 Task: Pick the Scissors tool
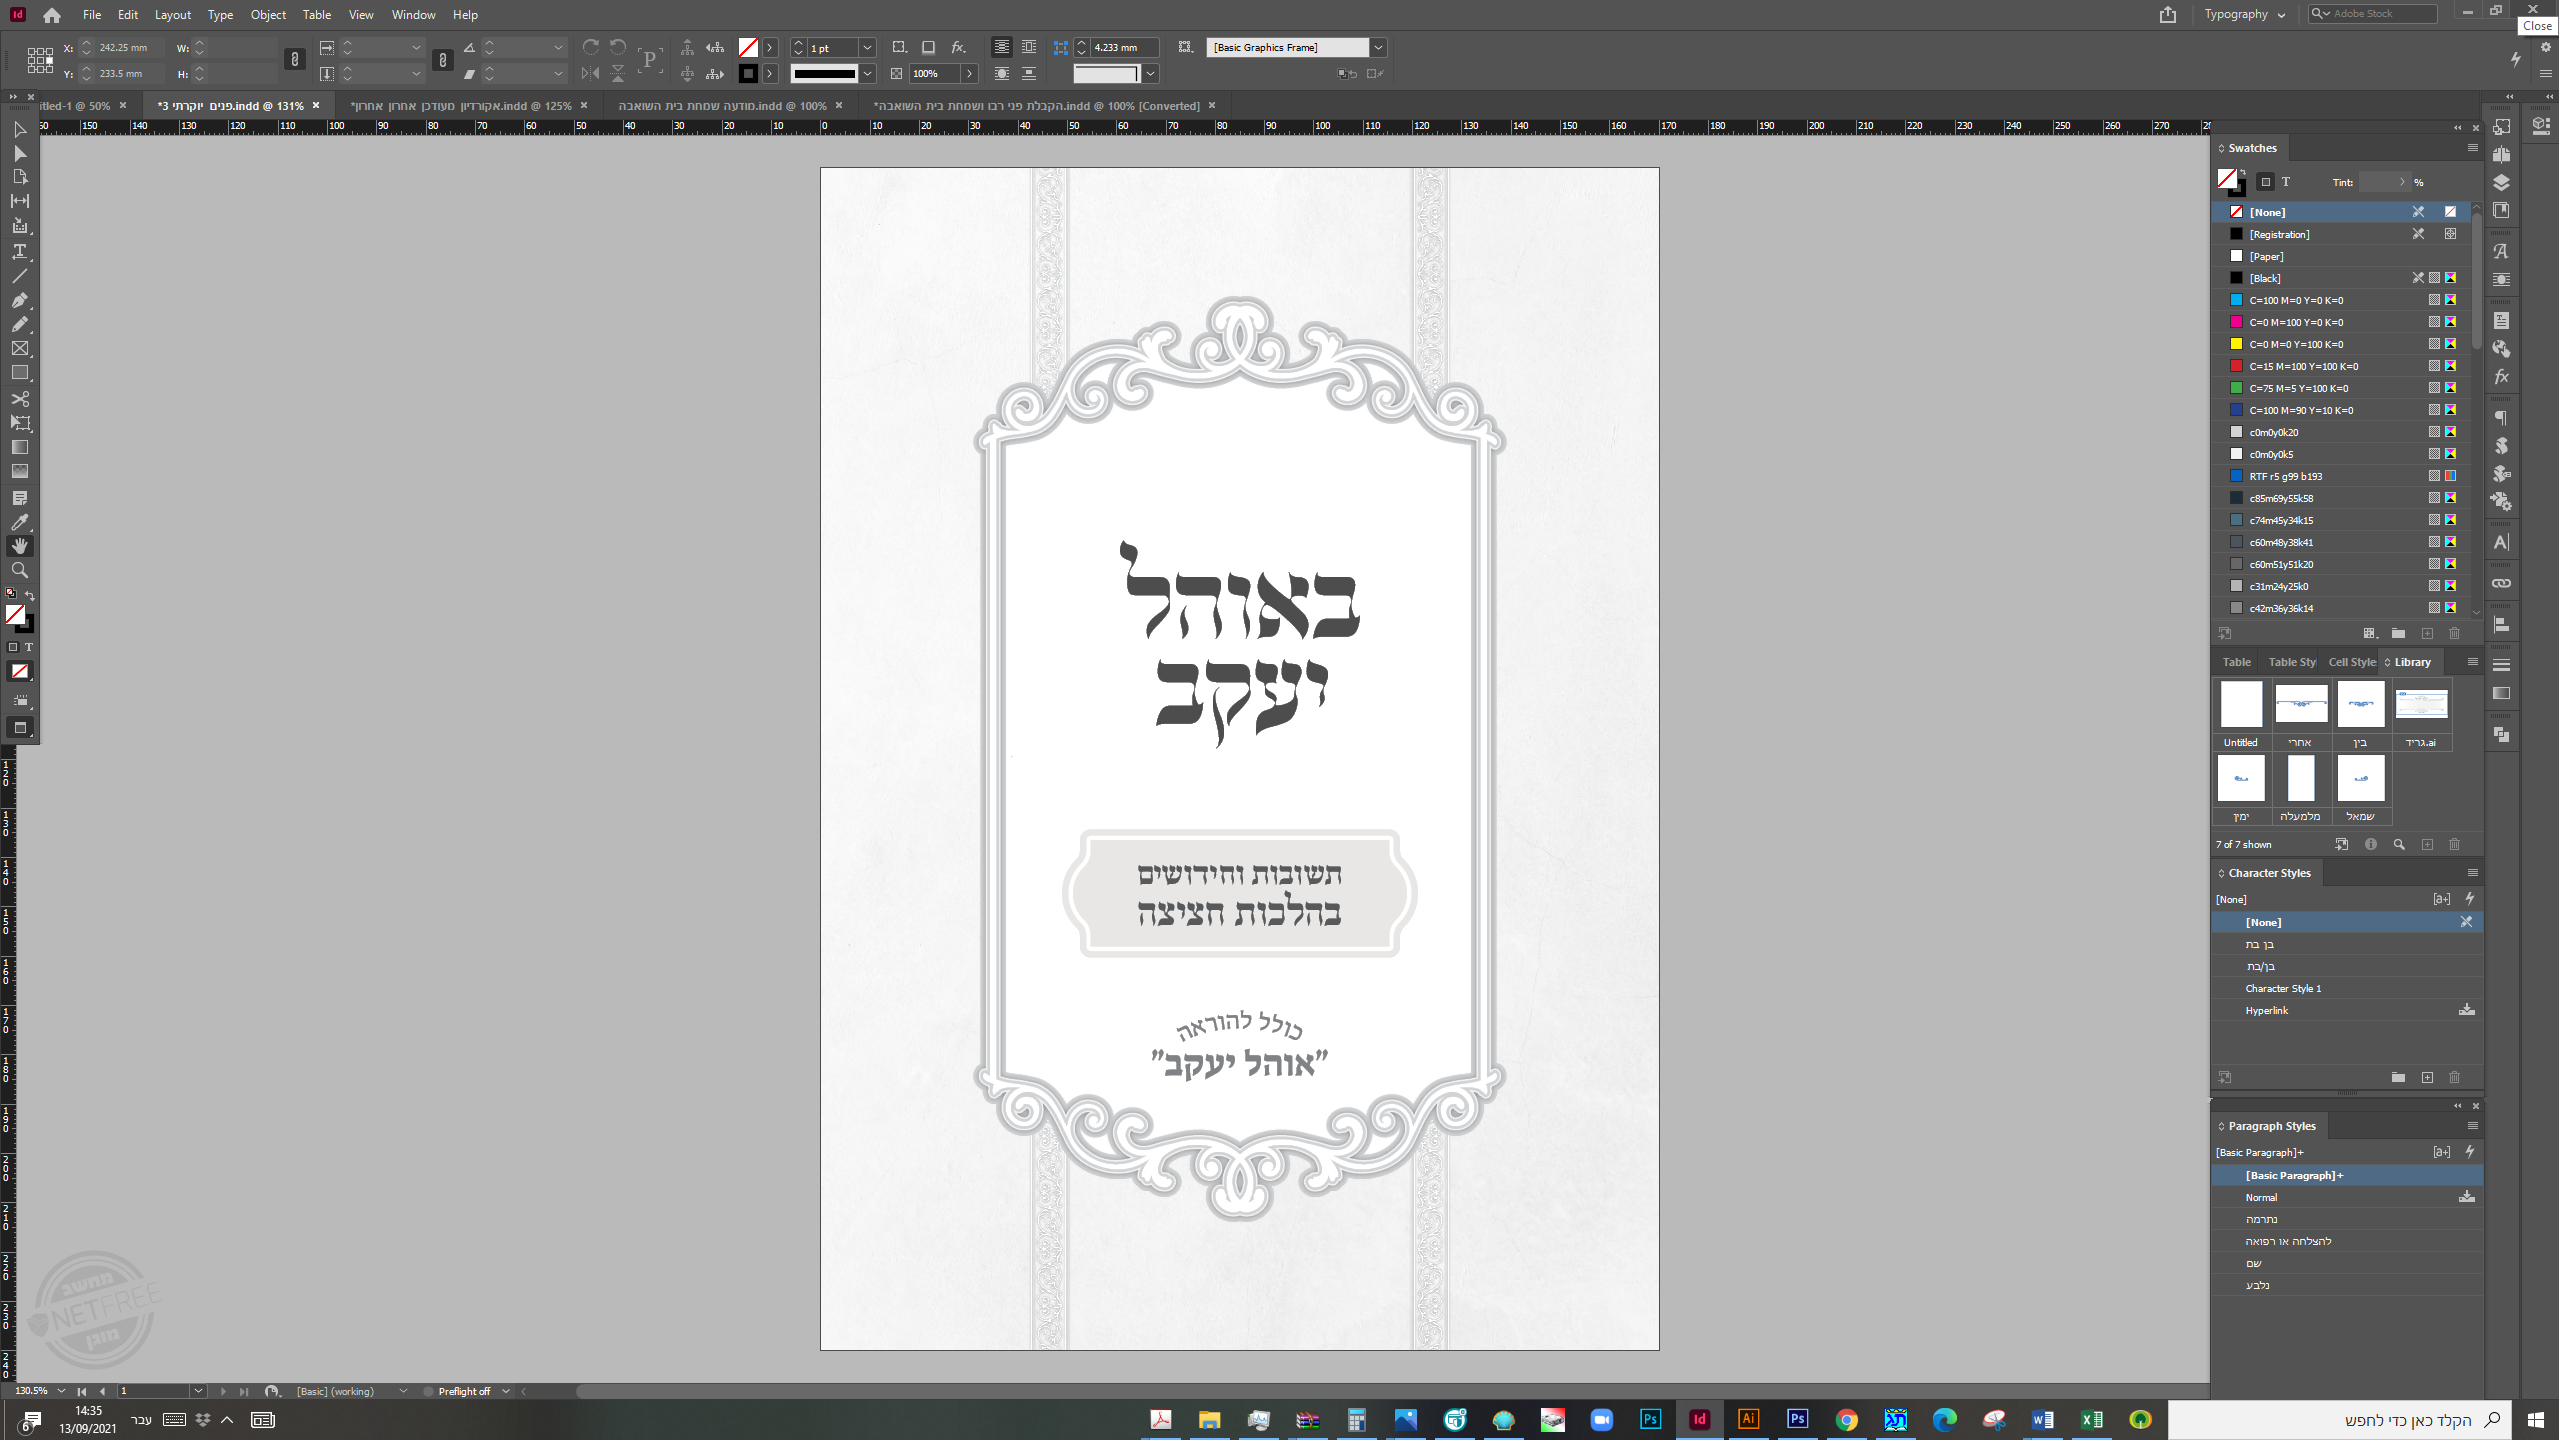point(19,398)
